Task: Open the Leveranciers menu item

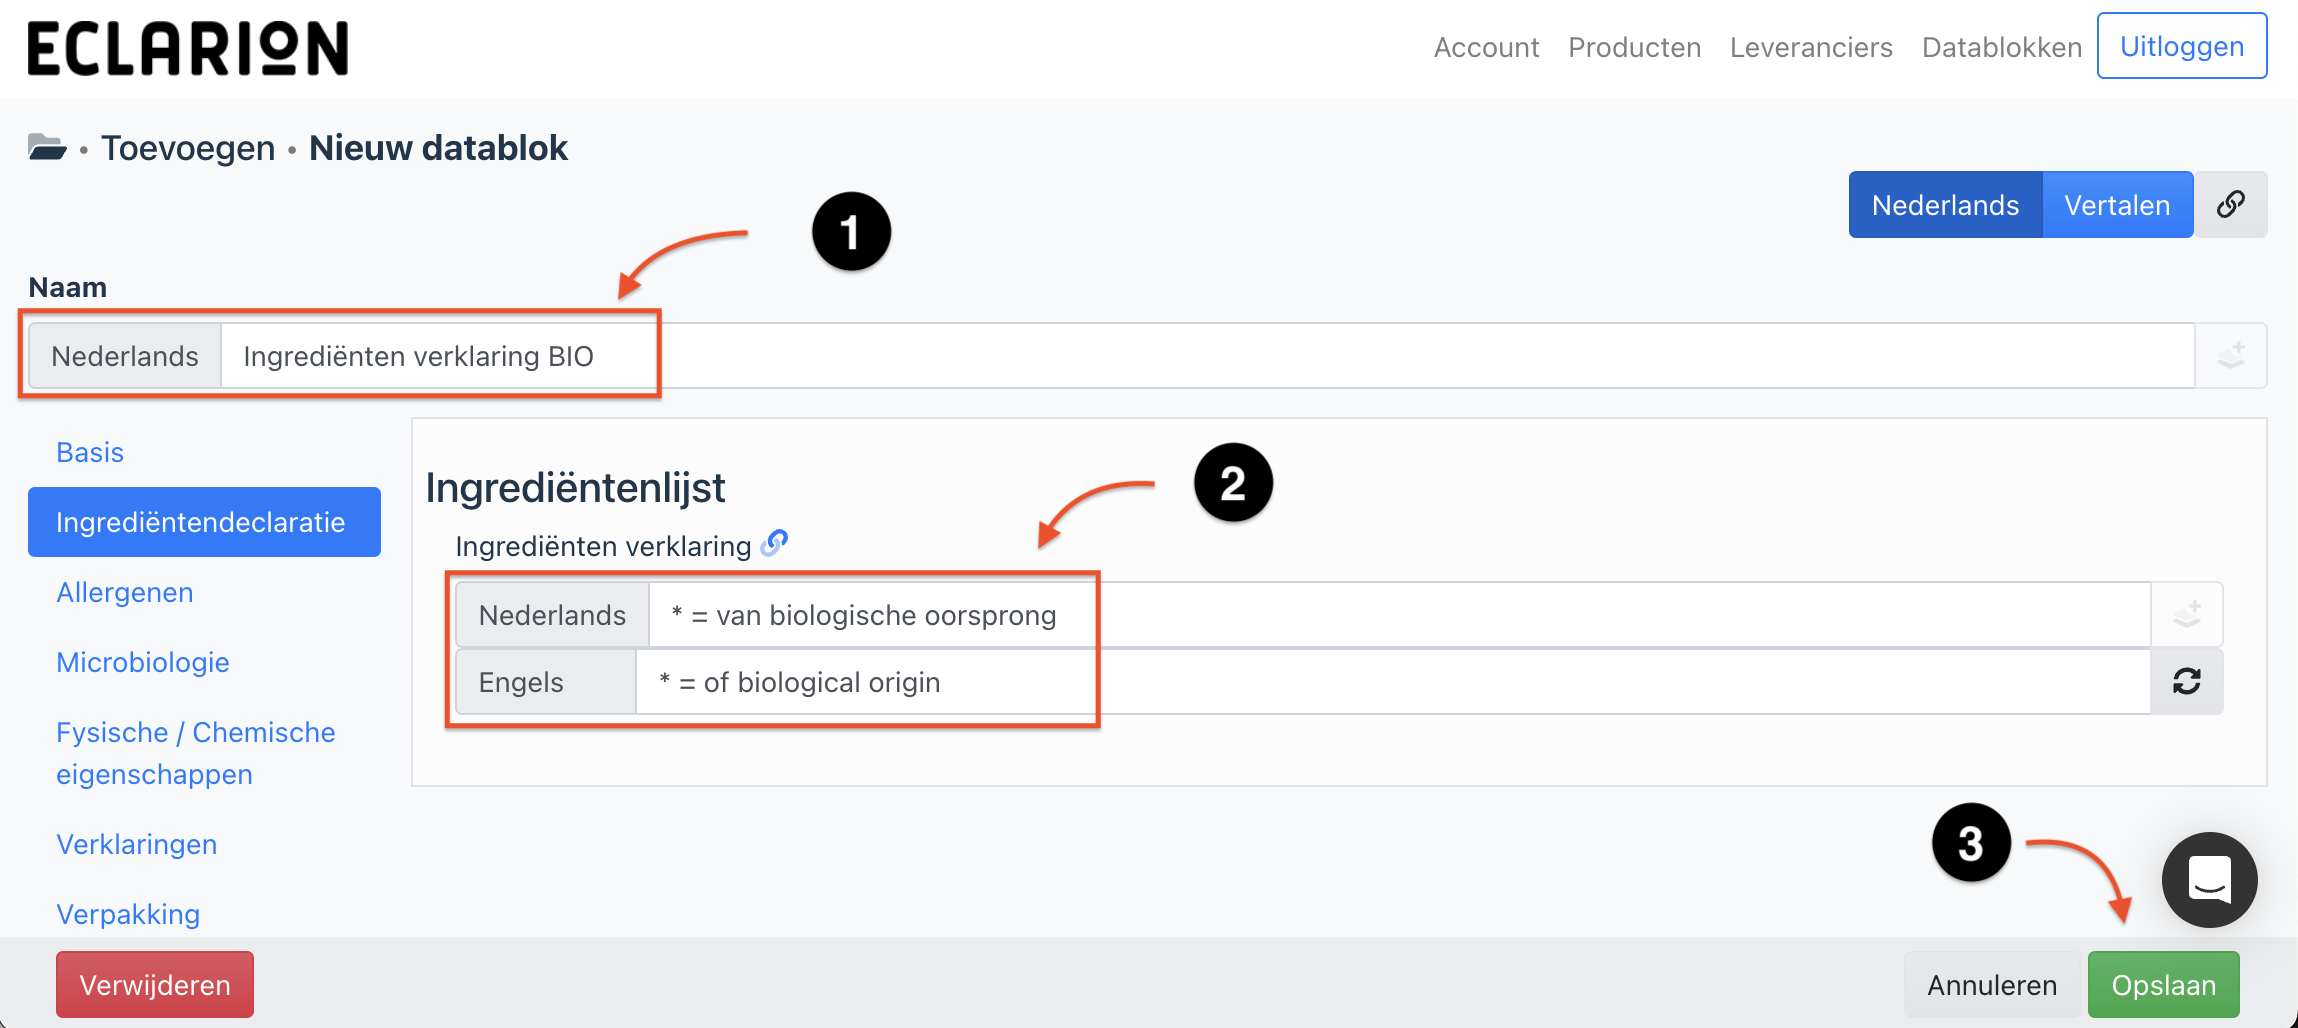Action: click(x=1811, y=47)
